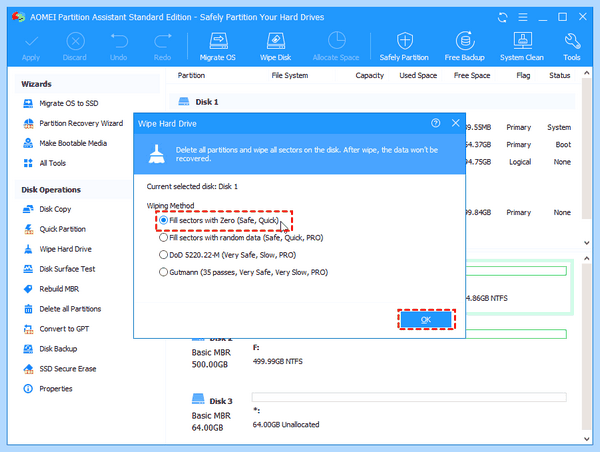Screen dimensions: 600x452
Task: Click the Wipe Disk toolbar icon
Action: tap(276, 47)
